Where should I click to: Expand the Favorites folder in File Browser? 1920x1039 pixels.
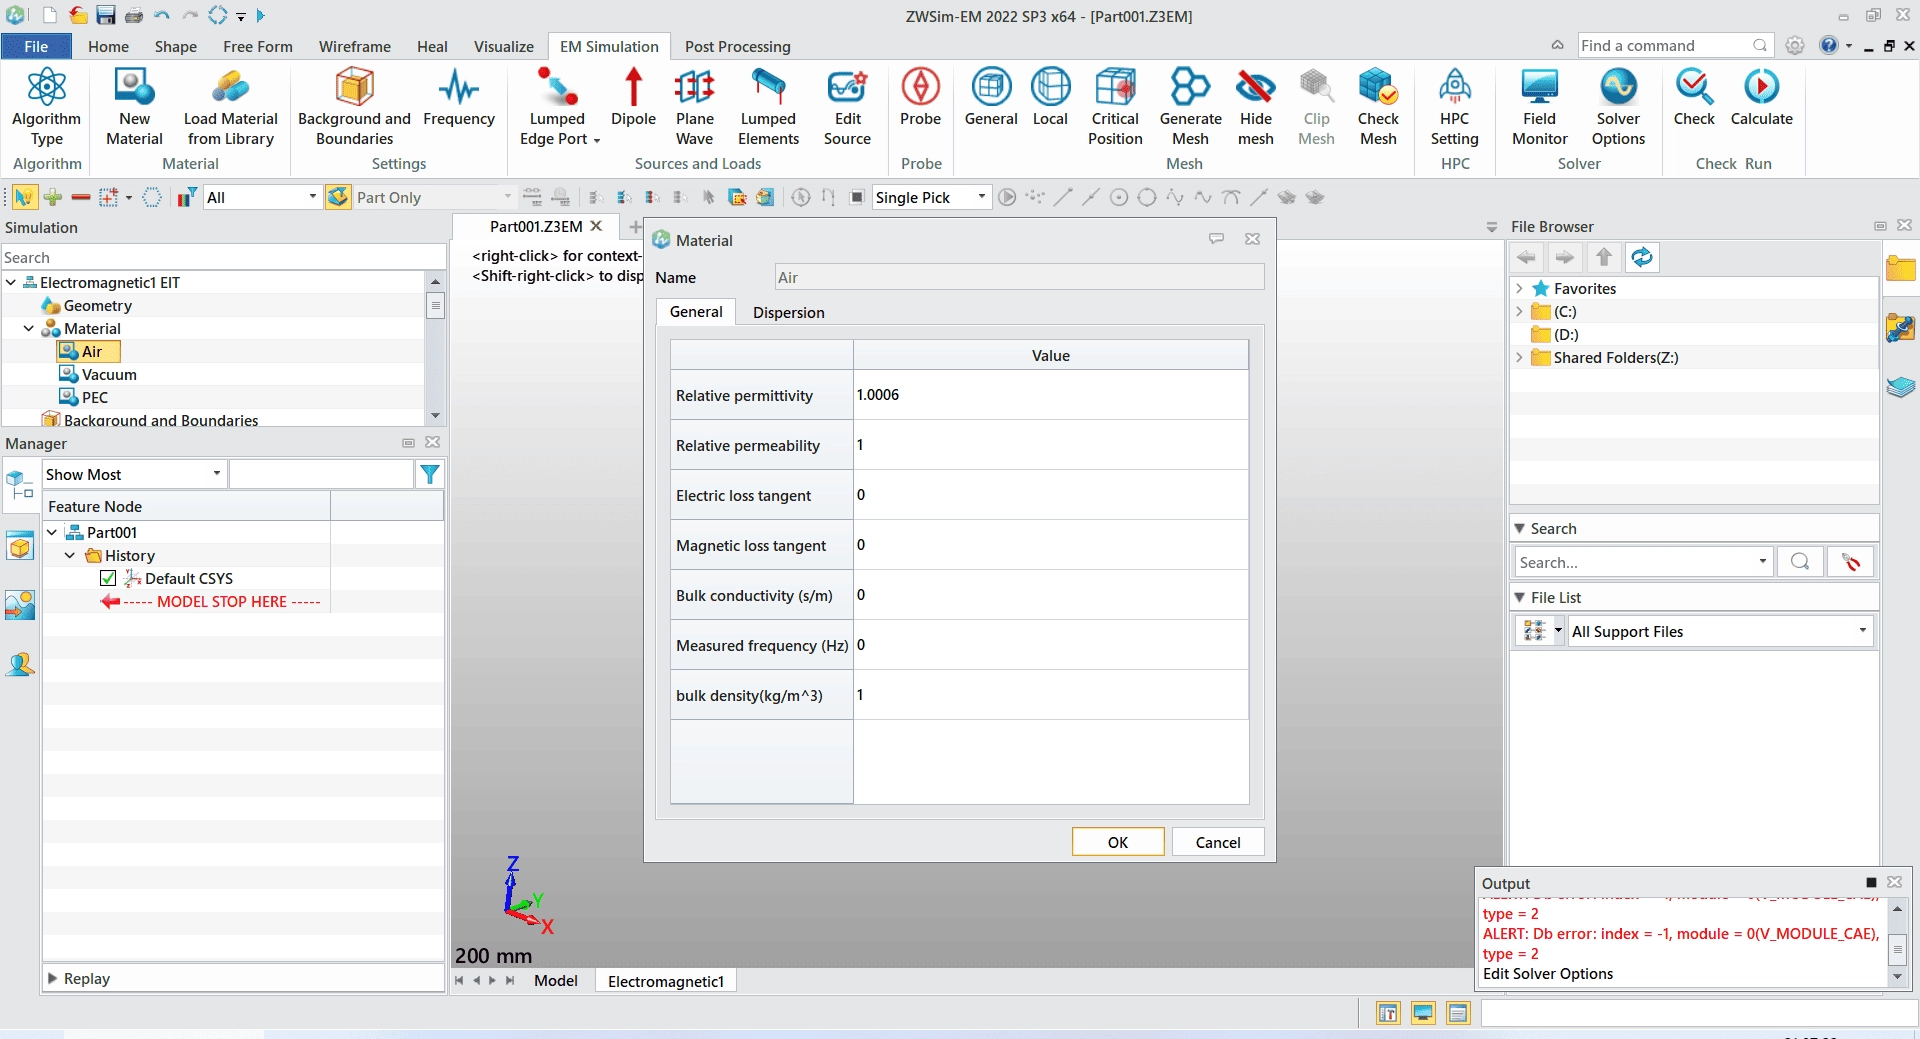click(1519, 288)
